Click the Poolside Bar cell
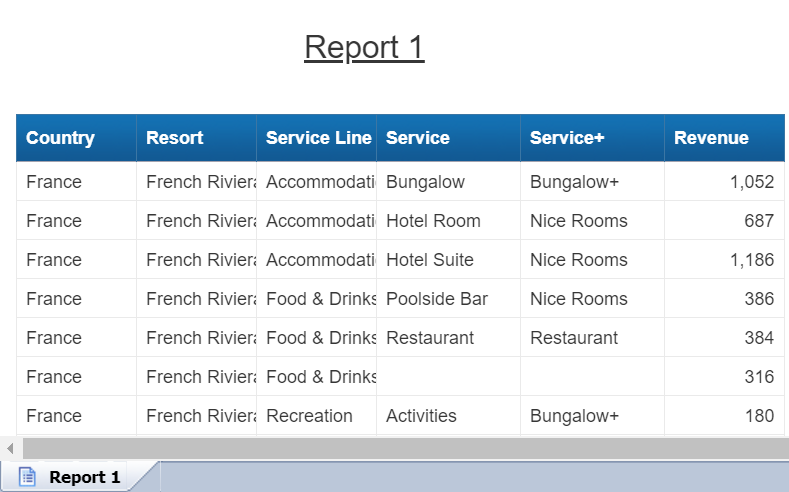The image size is (789, 492). pos(437,299)
